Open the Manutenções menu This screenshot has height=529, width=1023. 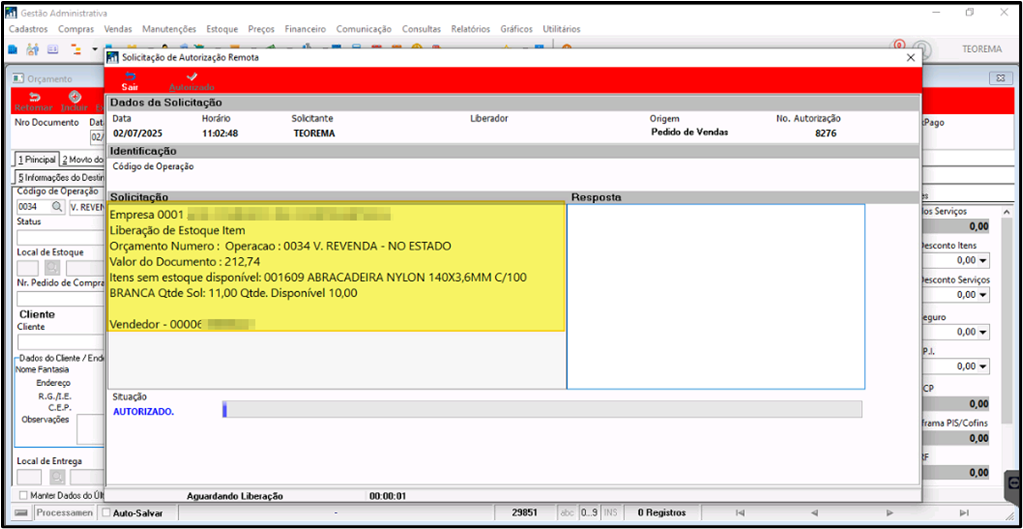(x=169, y=29)
